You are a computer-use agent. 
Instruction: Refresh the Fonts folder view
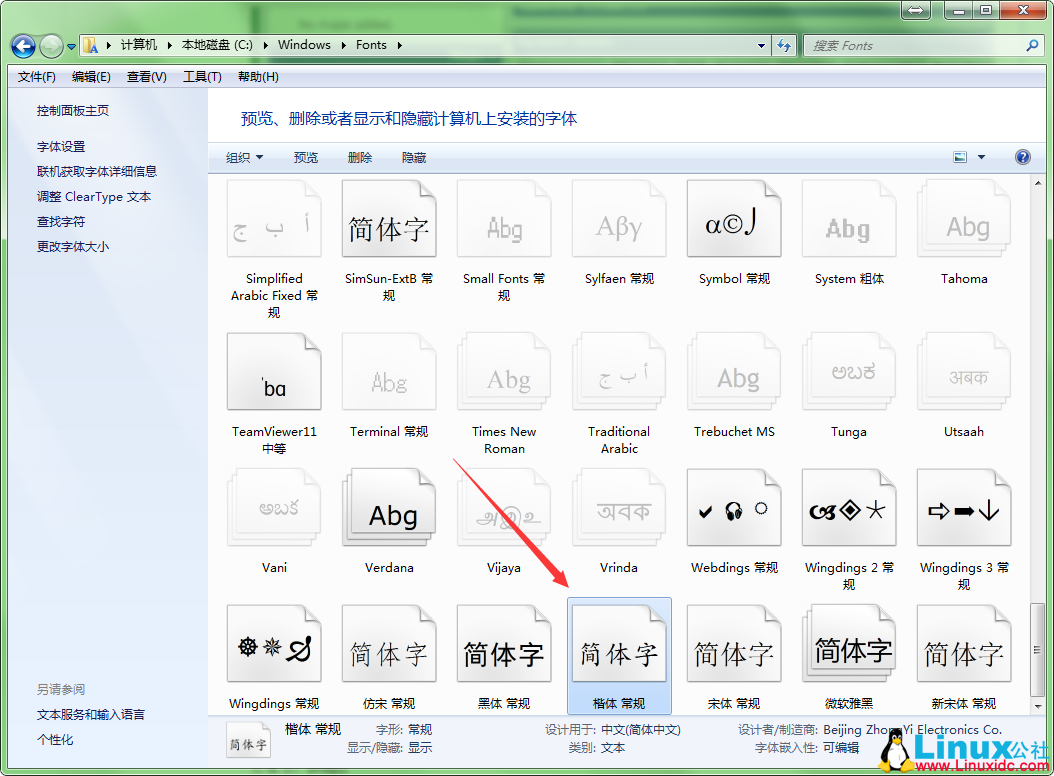coord(784,45)
